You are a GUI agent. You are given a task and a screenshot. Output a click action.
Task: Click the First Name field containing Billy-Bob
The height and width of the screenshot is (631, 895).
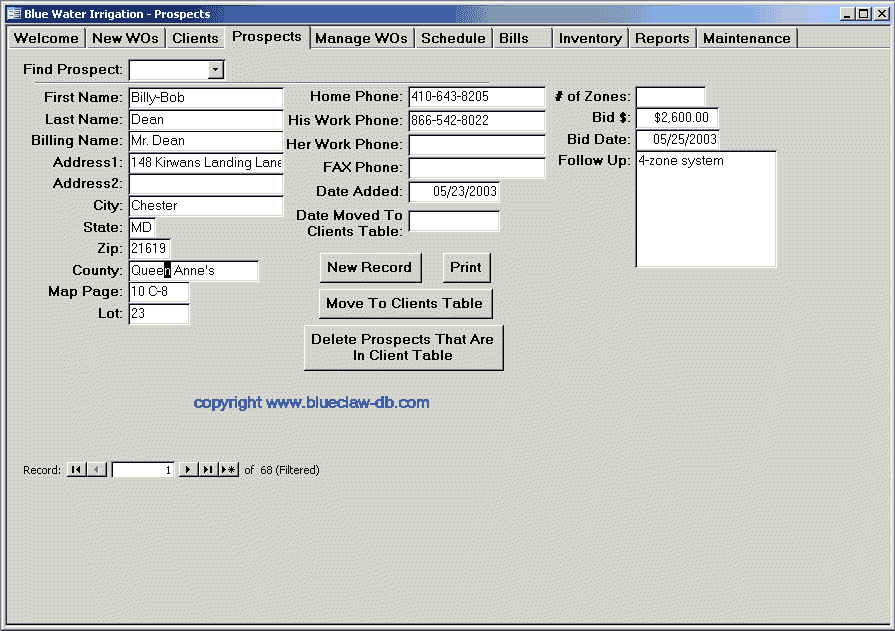206,98
